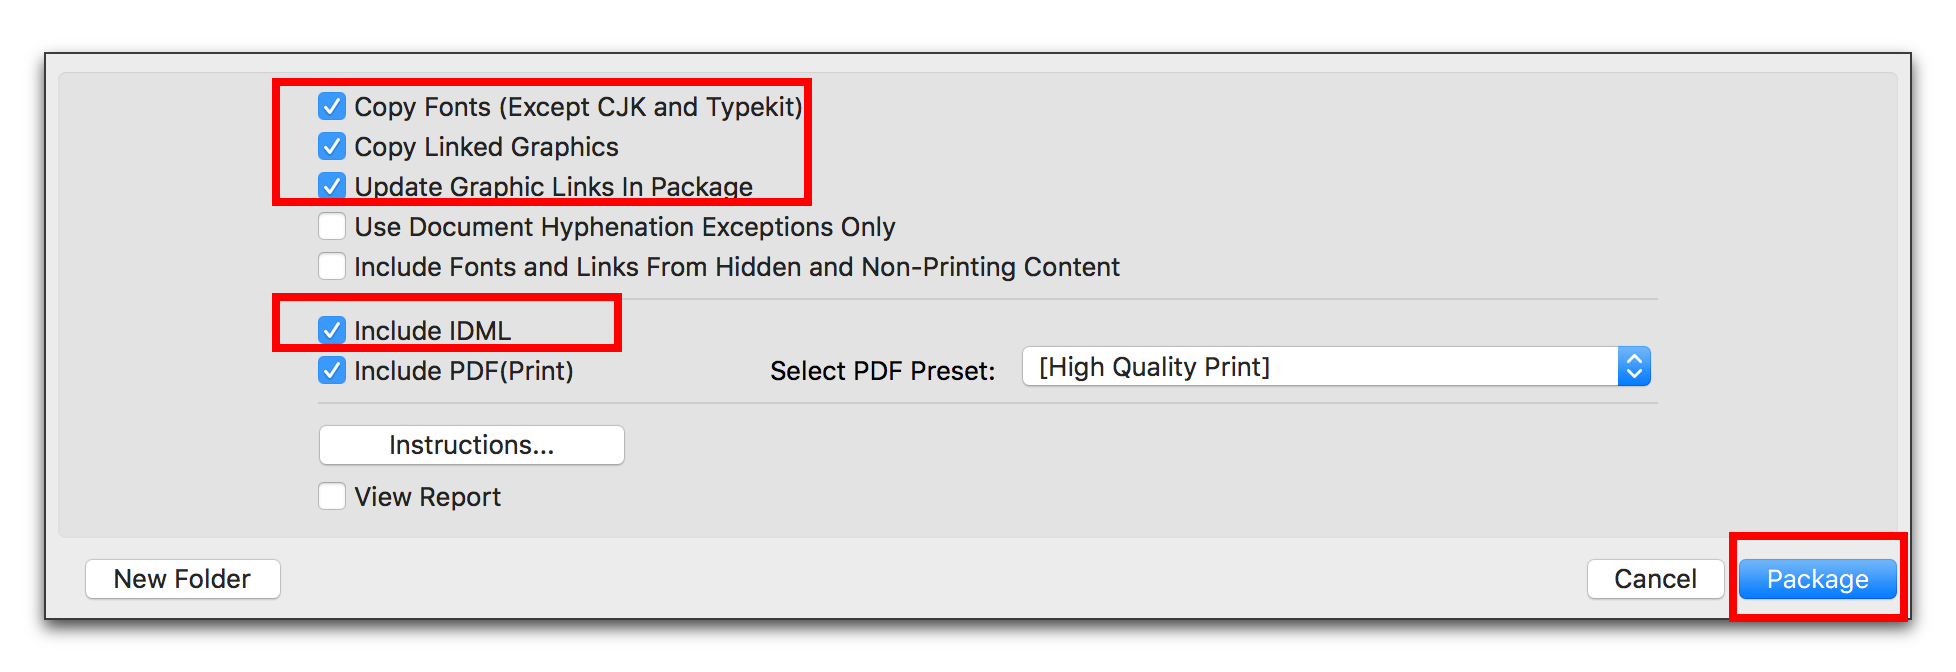The image size is (1956, 672).
Task: Open the Select PDF Preset dropdown
Action: click(1300, 366)
